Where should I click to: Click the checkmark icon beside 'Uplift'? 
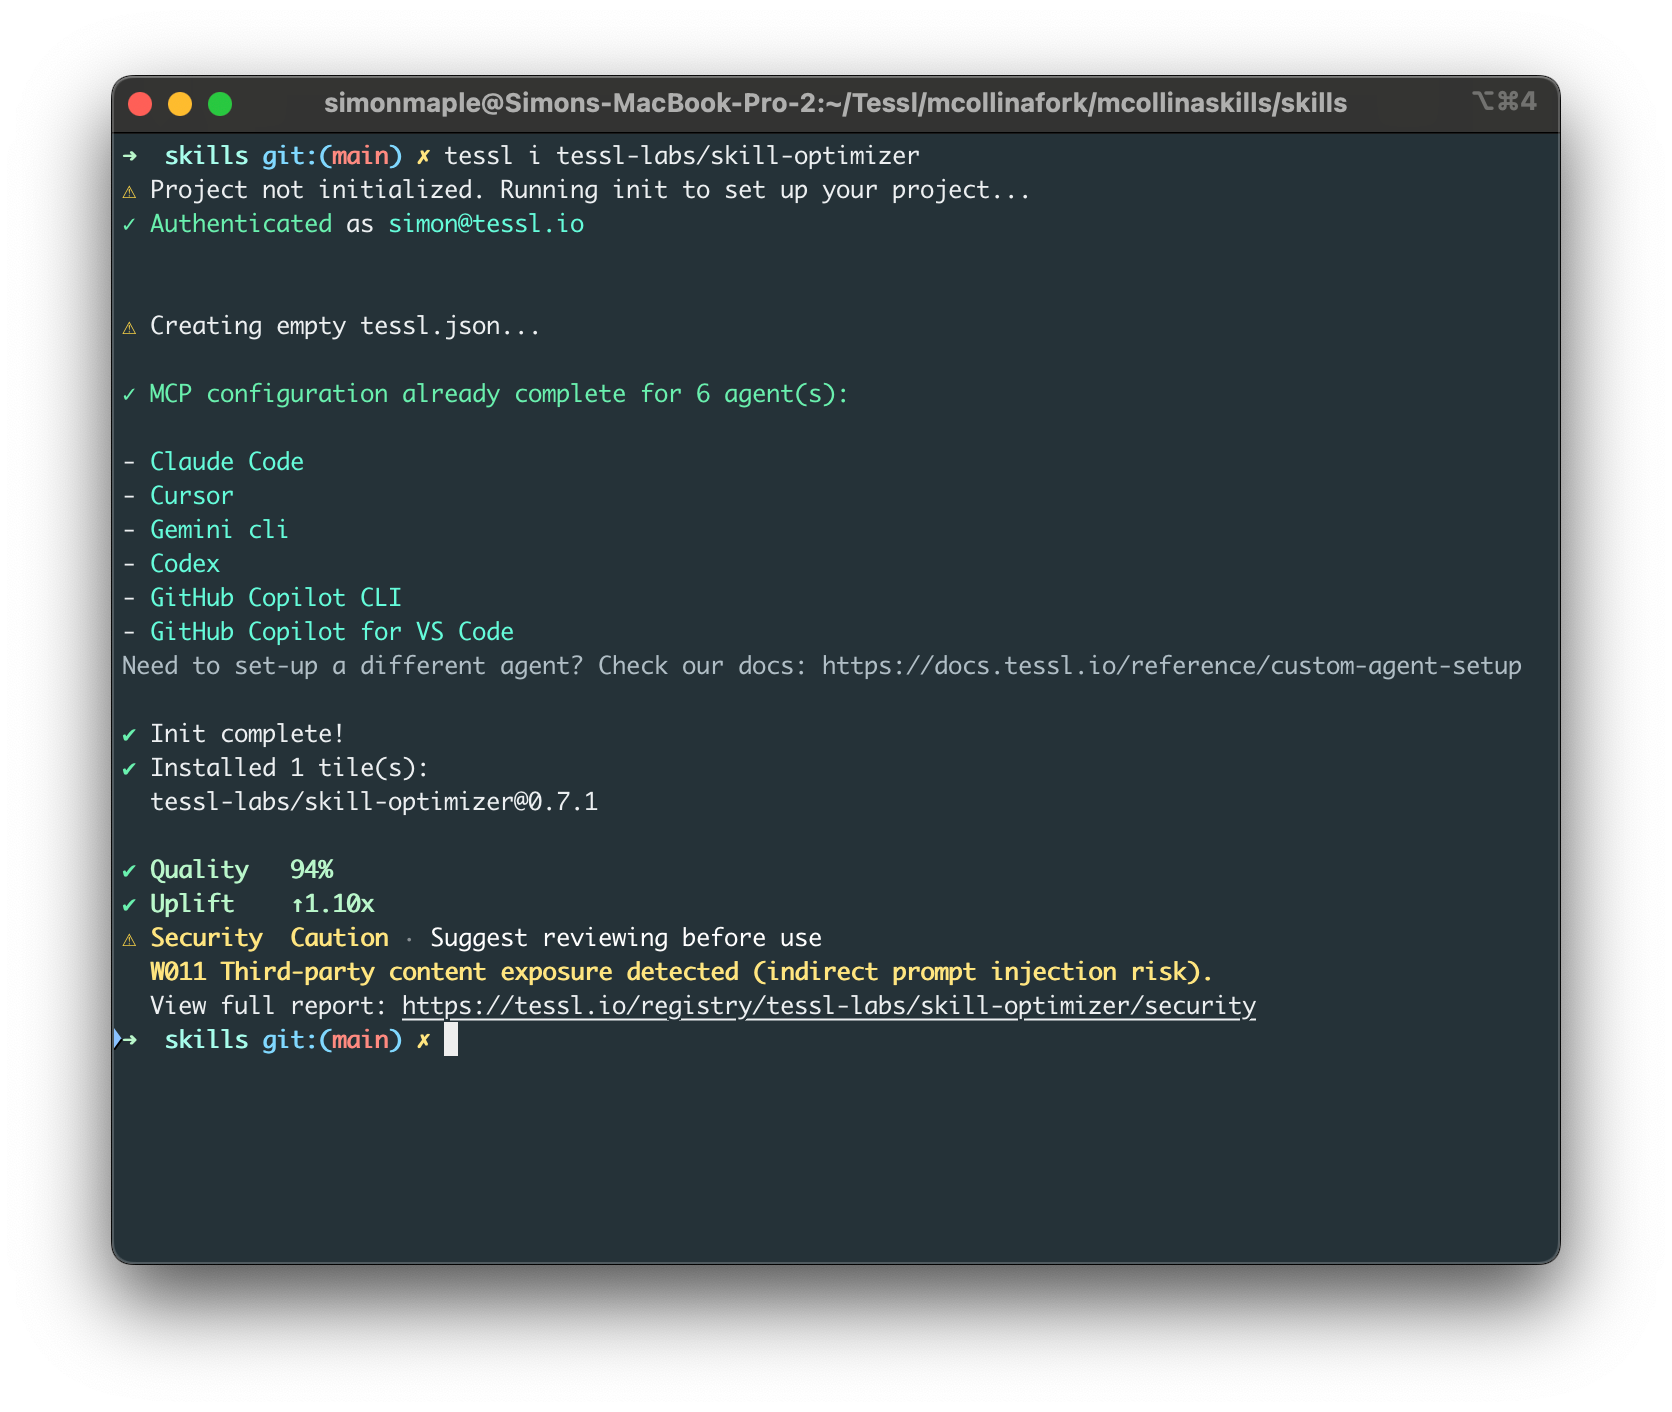click(x=129, y=905)
